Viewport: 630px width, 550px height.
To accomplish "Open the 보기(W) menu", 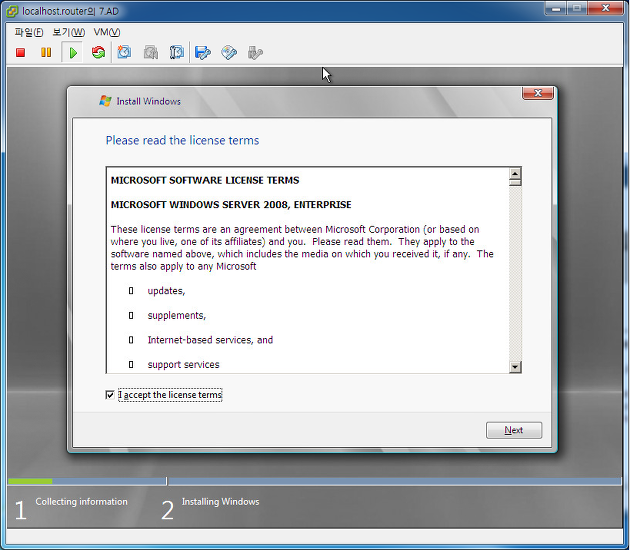I will [x=69, y=32].
